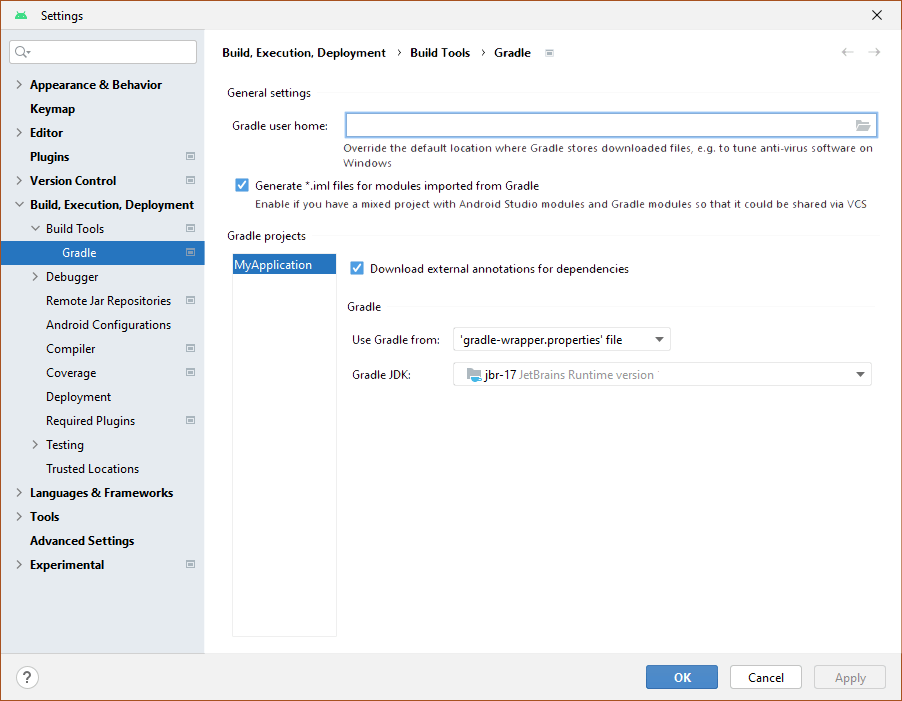The height and width of the screenshot is (701, 902).
Task: Click the Apply button
Action: (x=850, y=677)
